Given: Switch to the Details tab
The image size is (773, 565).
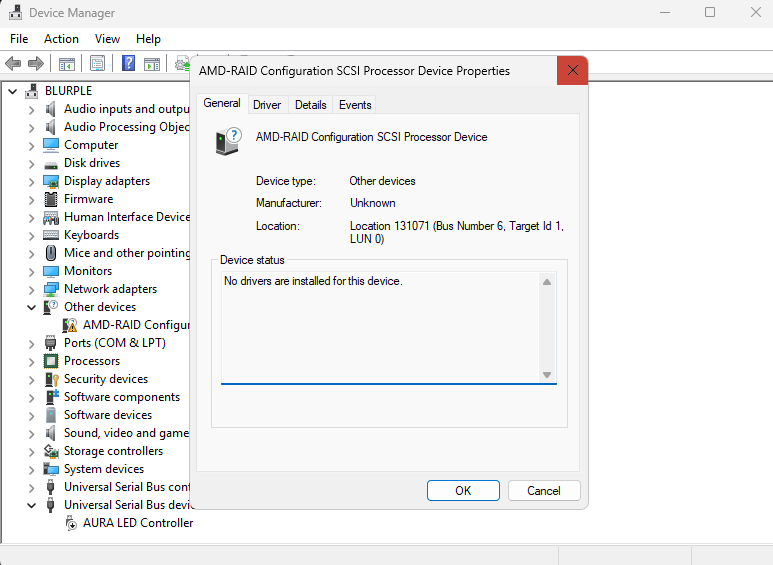Looking at the screenshot, I should tap(311, 105).
